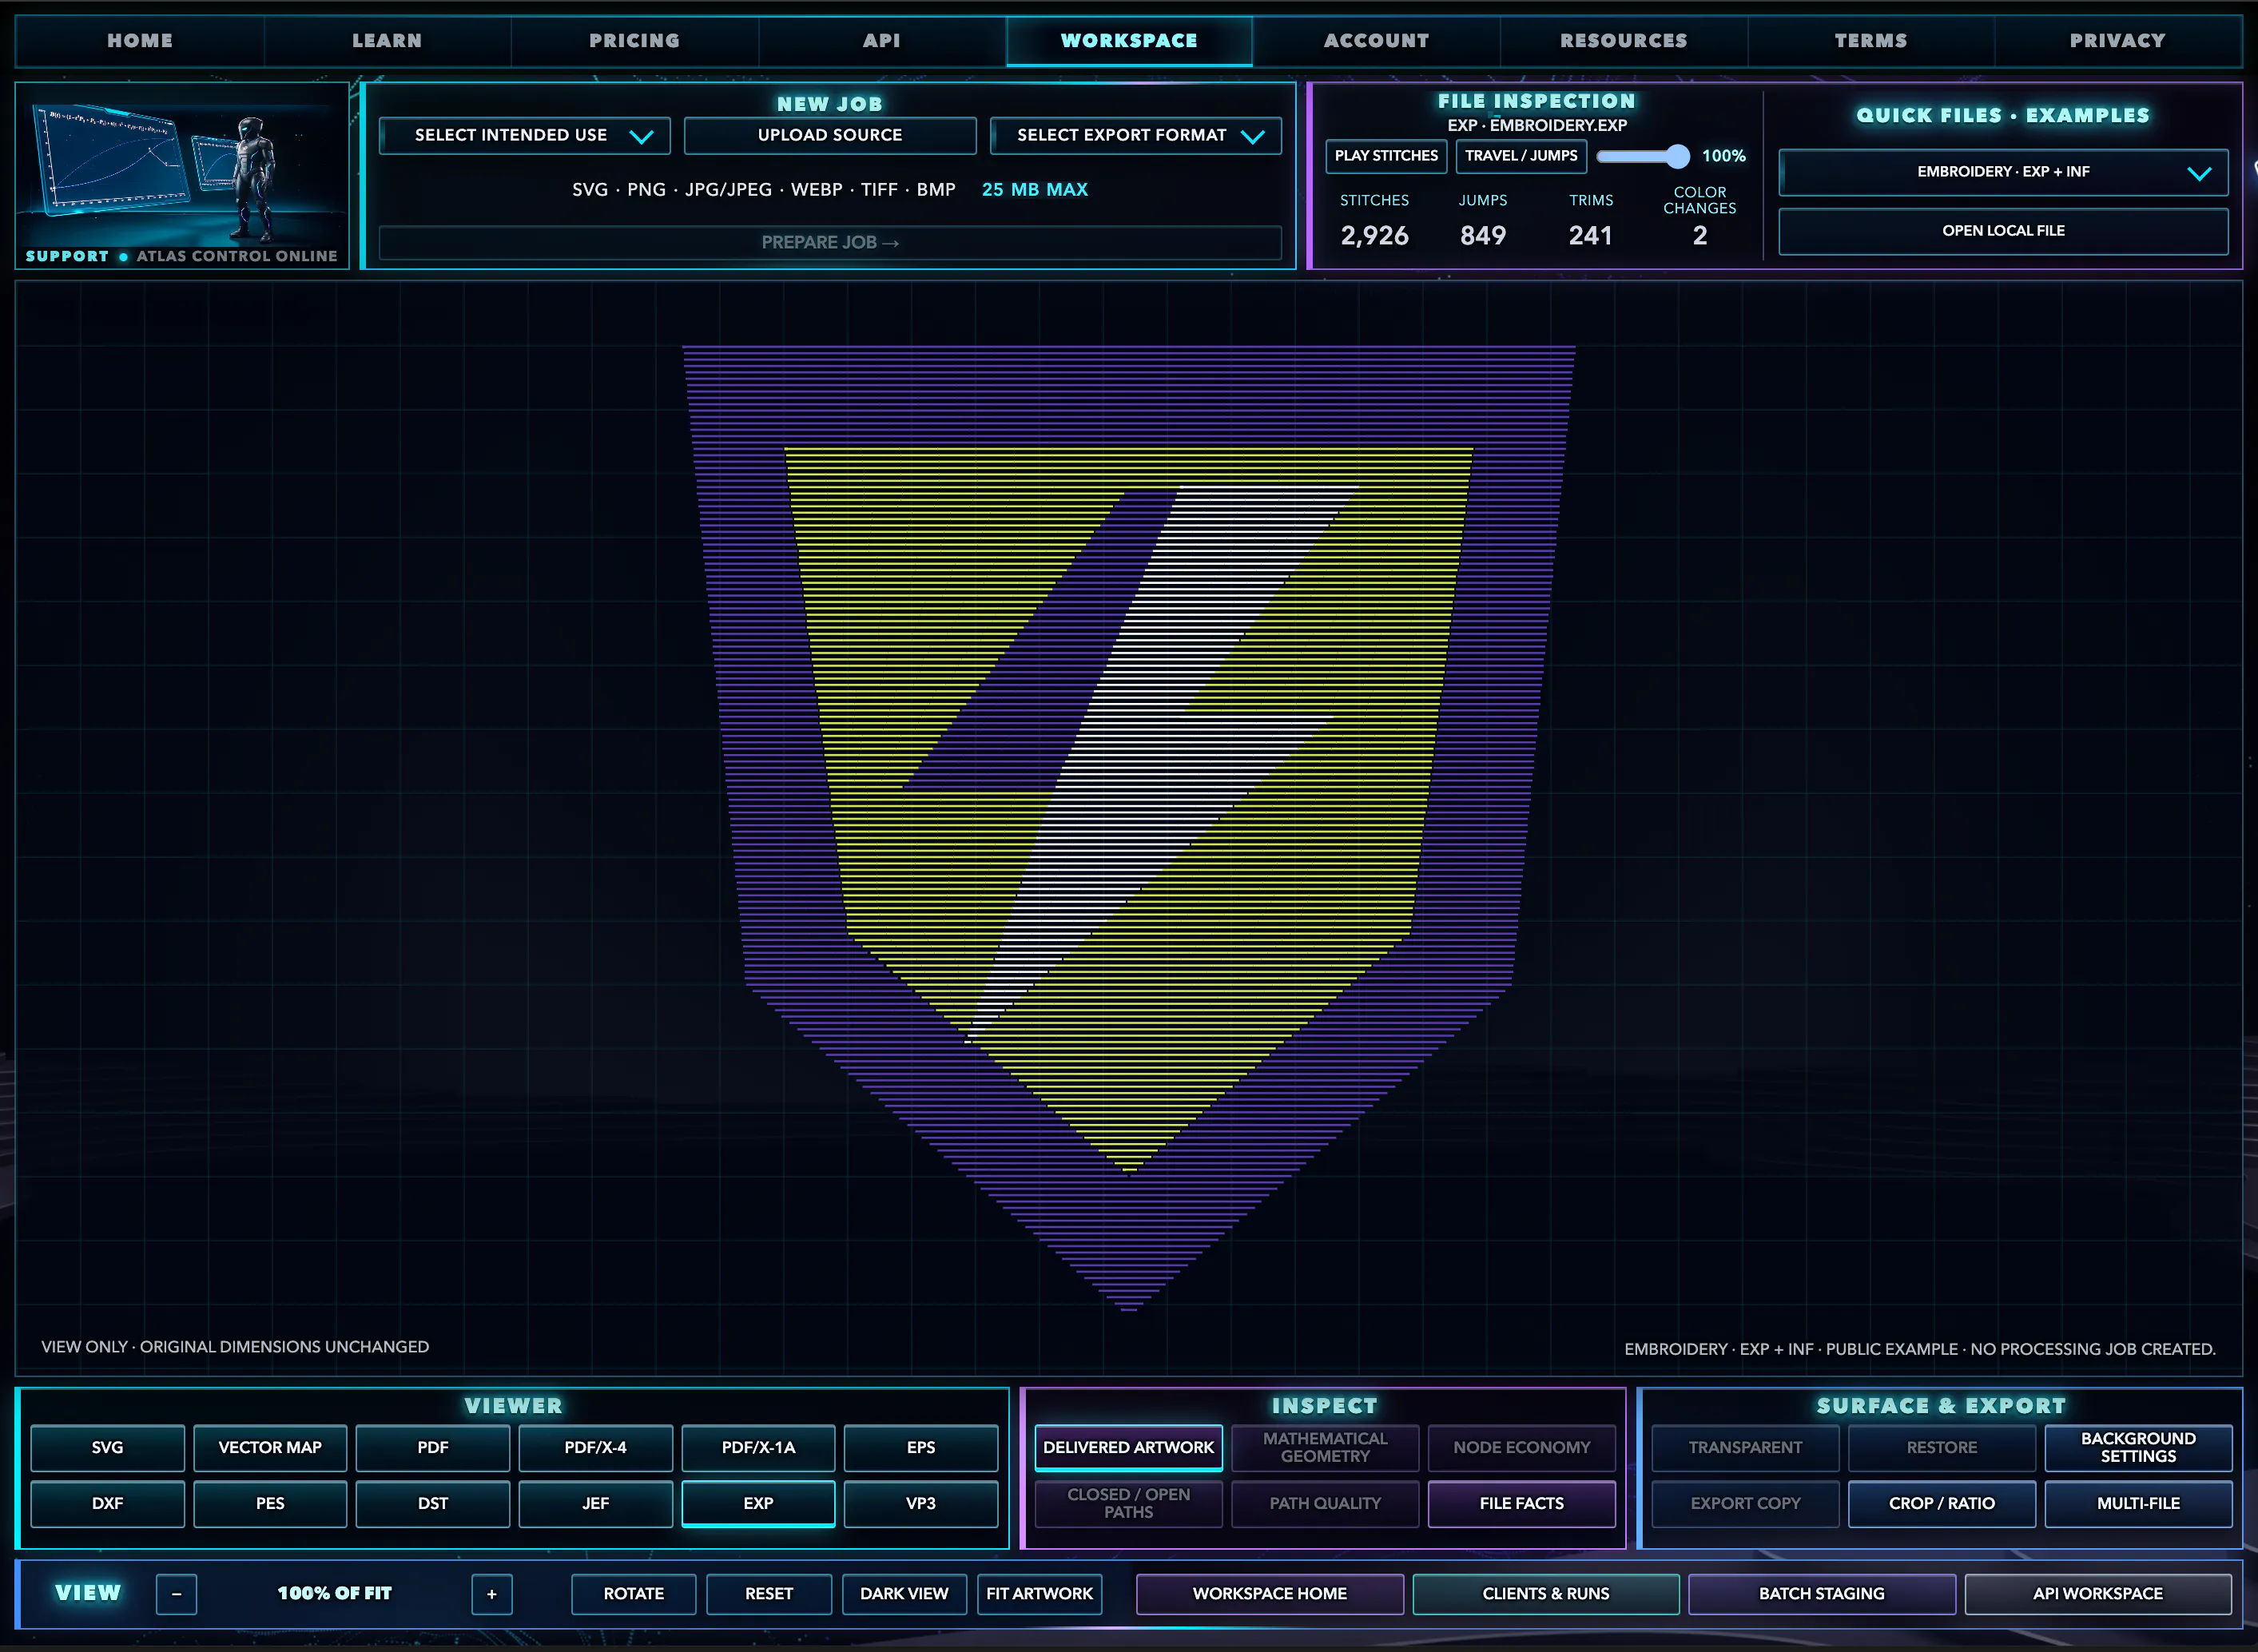This screenshot has width=2258, height=1652.
Task: Adjust the stitch playback slider handle
Action: tap(1678, 156)
